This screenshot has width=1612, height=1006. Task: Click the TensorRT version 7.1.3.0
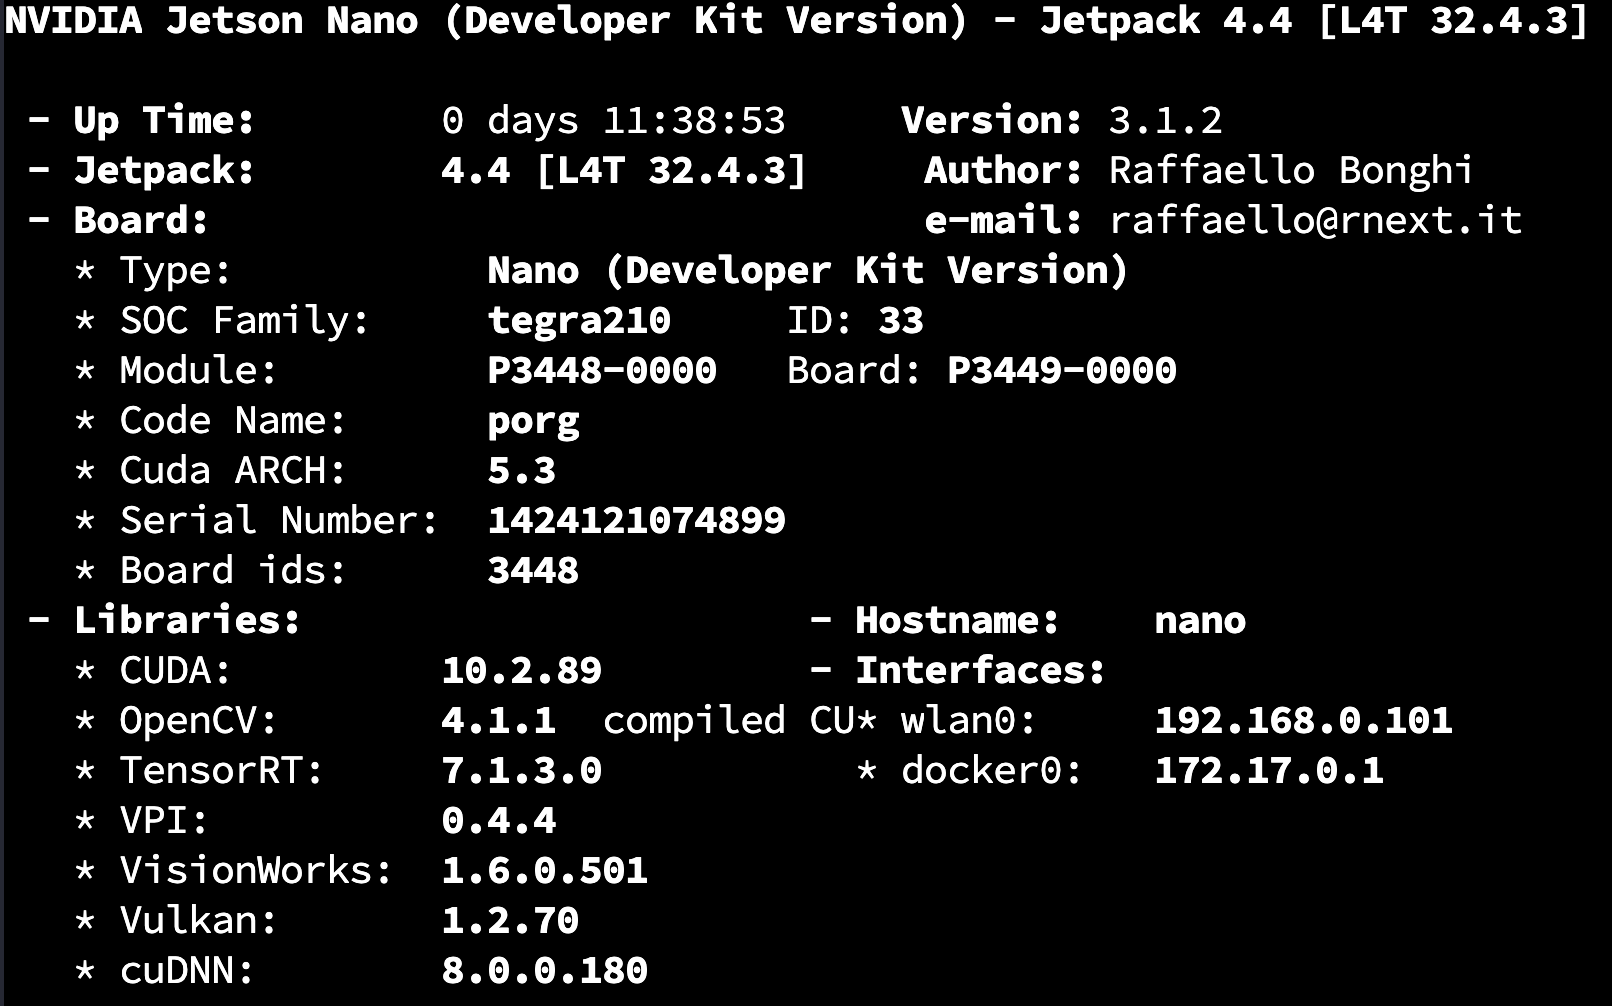tap(521, 770)
